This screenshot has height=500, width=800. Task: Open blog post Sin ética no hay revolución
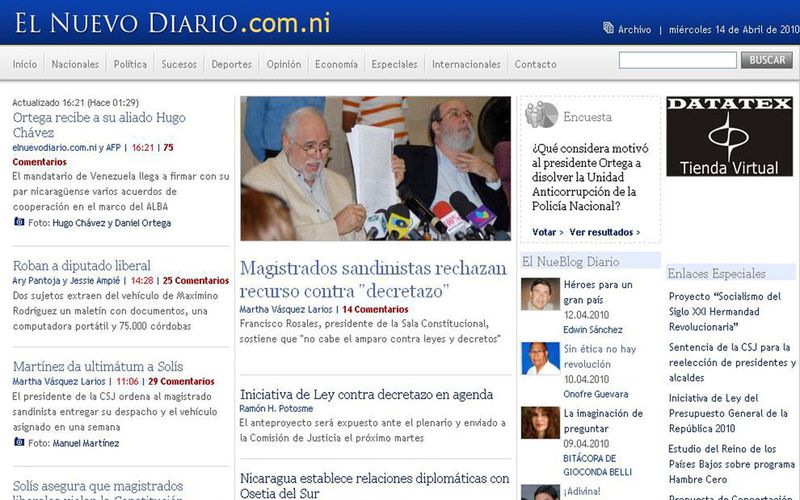coord(599,357)
